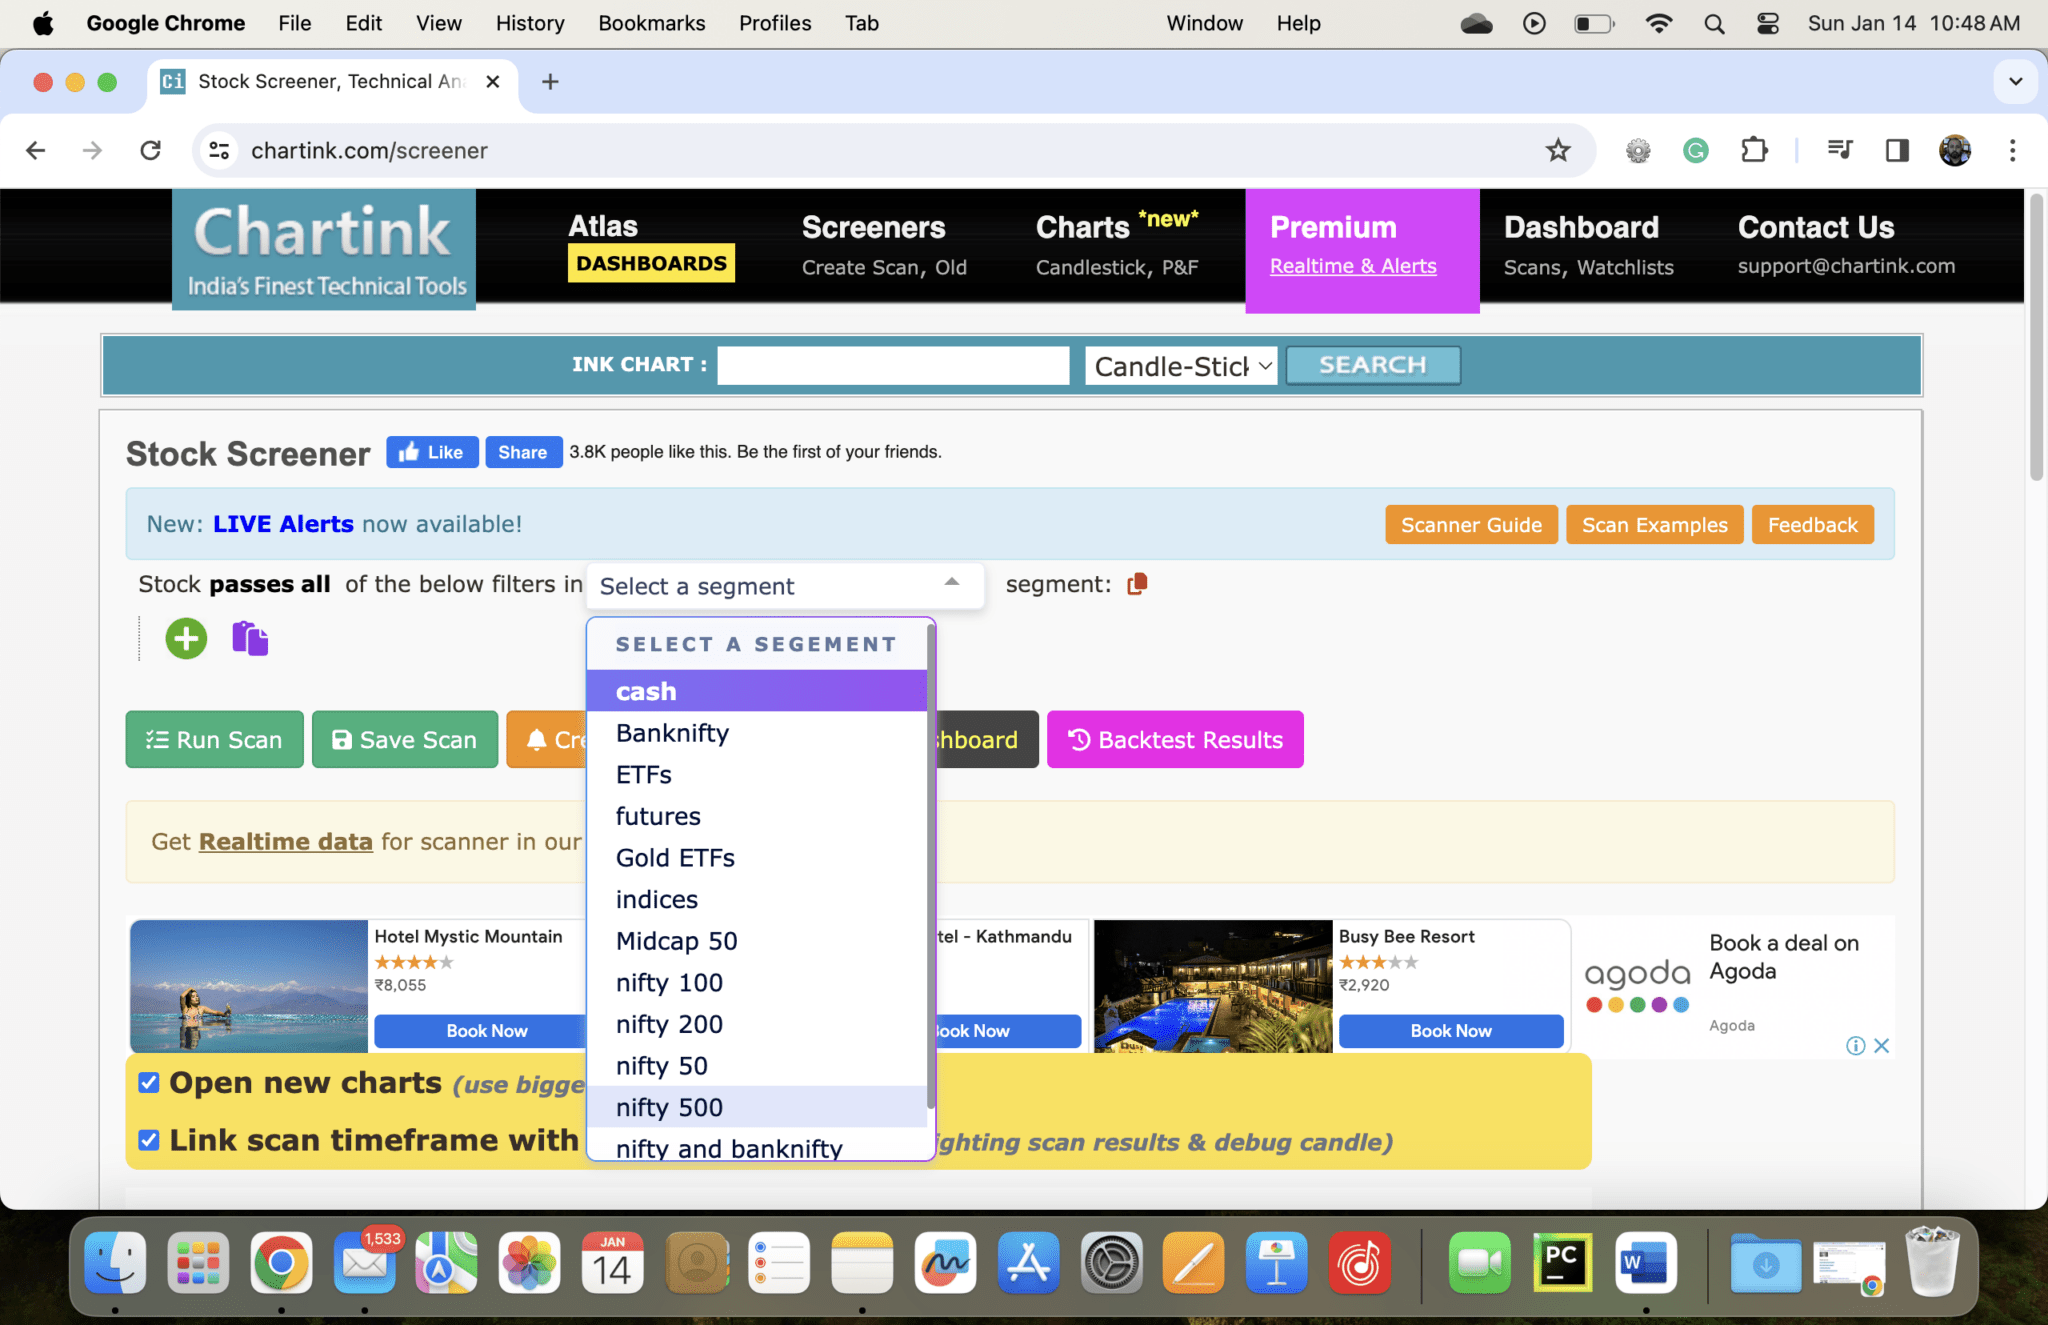Select nifty 500 from the segment list
Viewport: 2048px width, 1325px height.
click(669, 1106)
